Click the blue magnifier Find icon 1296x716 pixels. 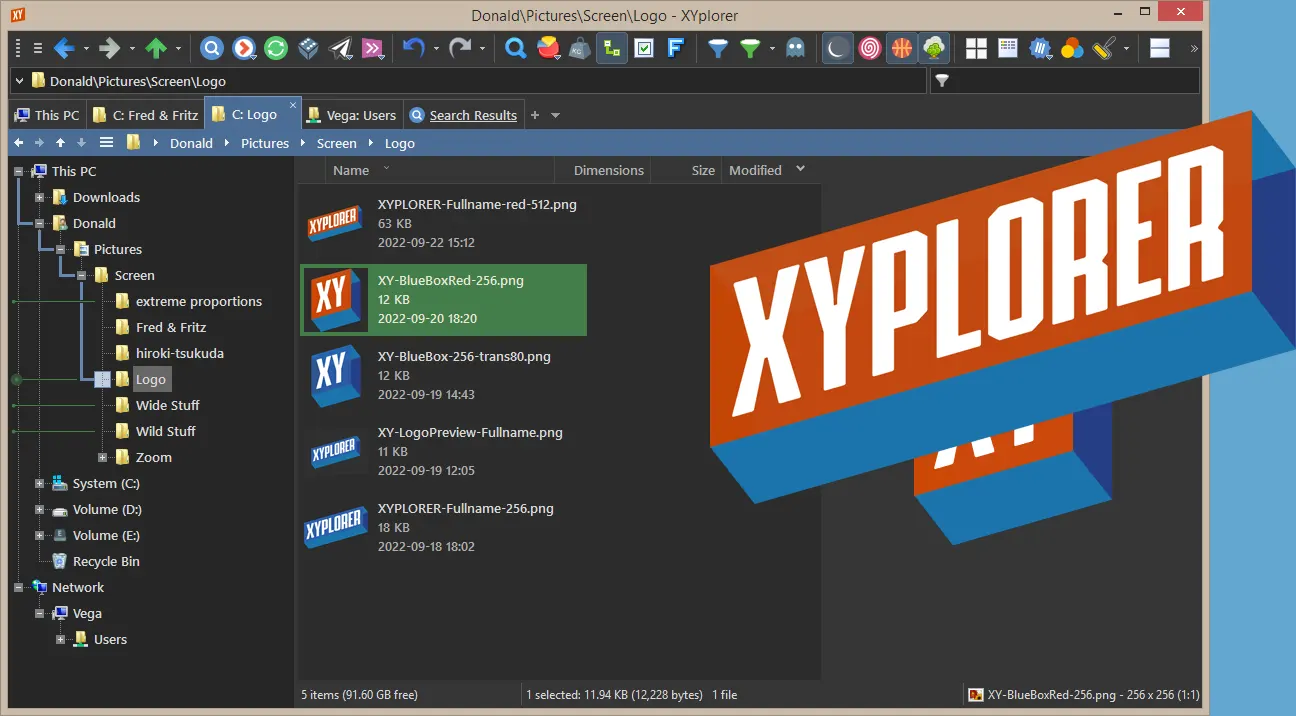click(x=212, y=48)
